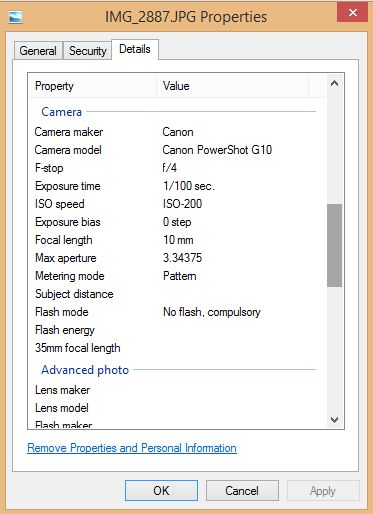Click the Value column header
The height and width of the screenshot is (514, 373).
[x=232, y=86]
